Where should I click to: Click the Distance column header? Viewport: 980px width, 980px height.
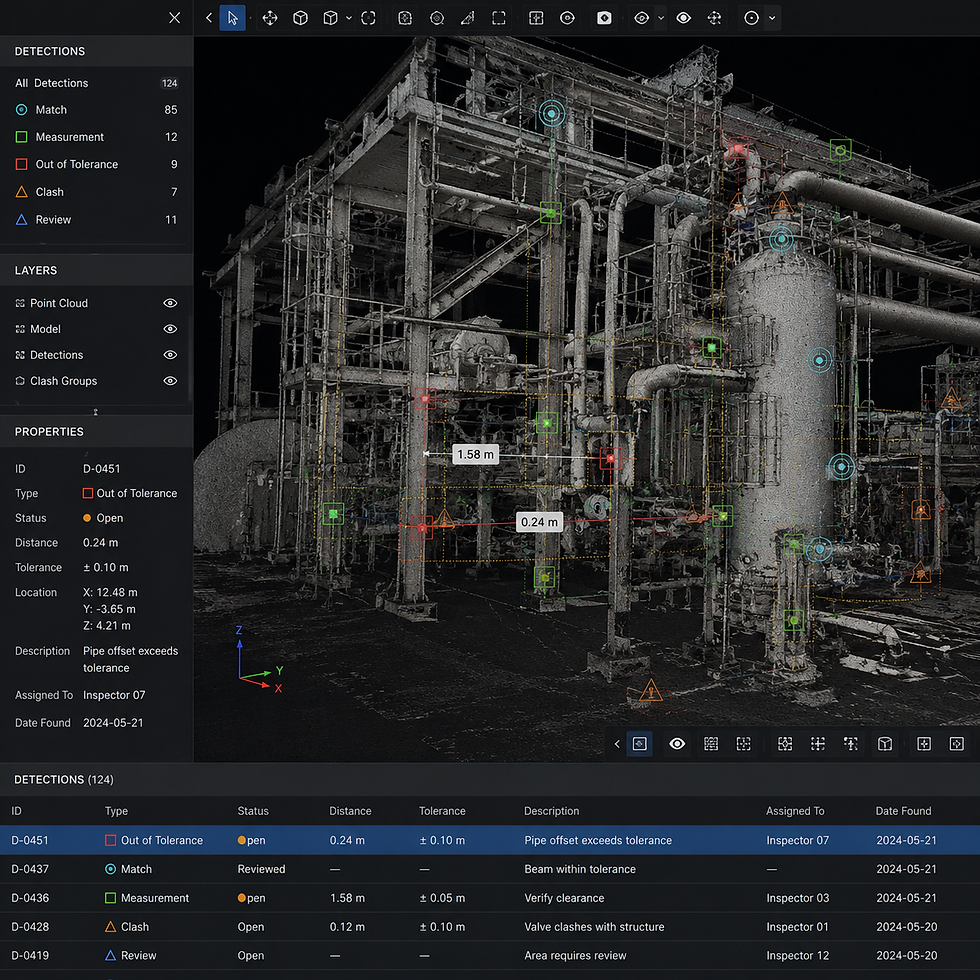pyautogui.click(x=350, y=811)
